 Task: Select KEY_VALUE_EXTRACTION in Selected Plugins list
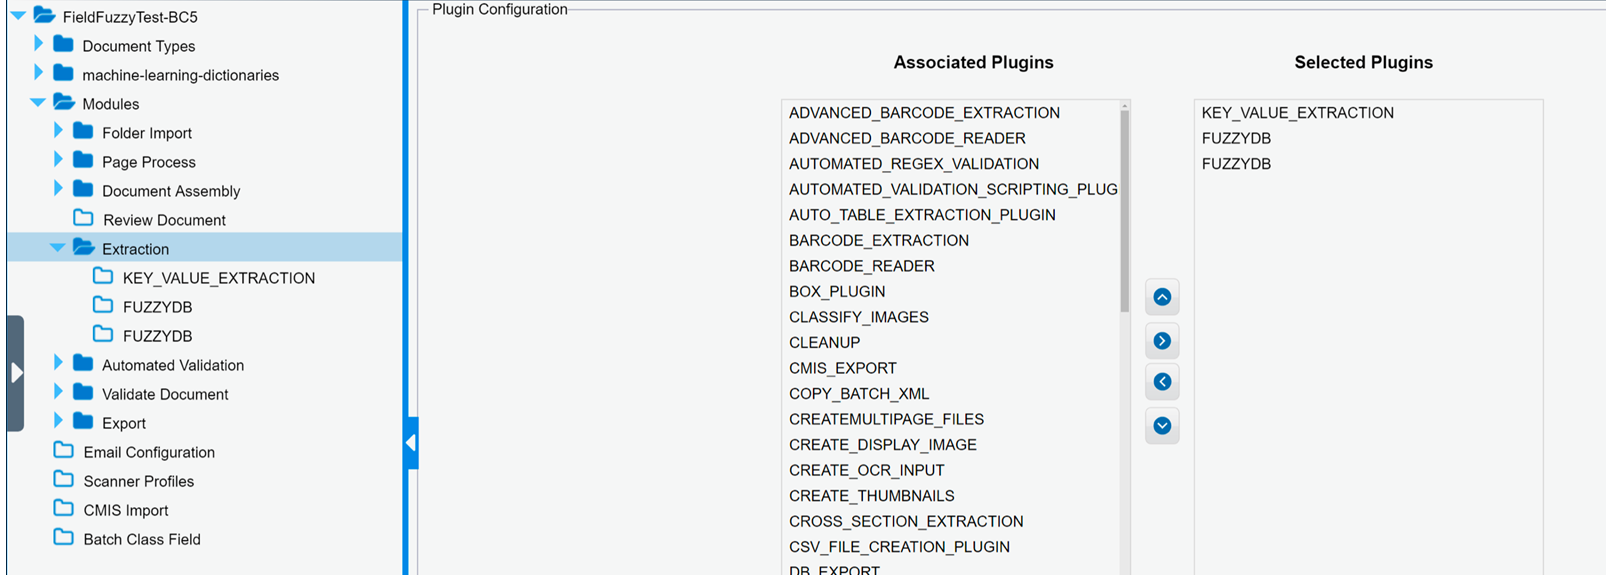(x=1297, y=113)
